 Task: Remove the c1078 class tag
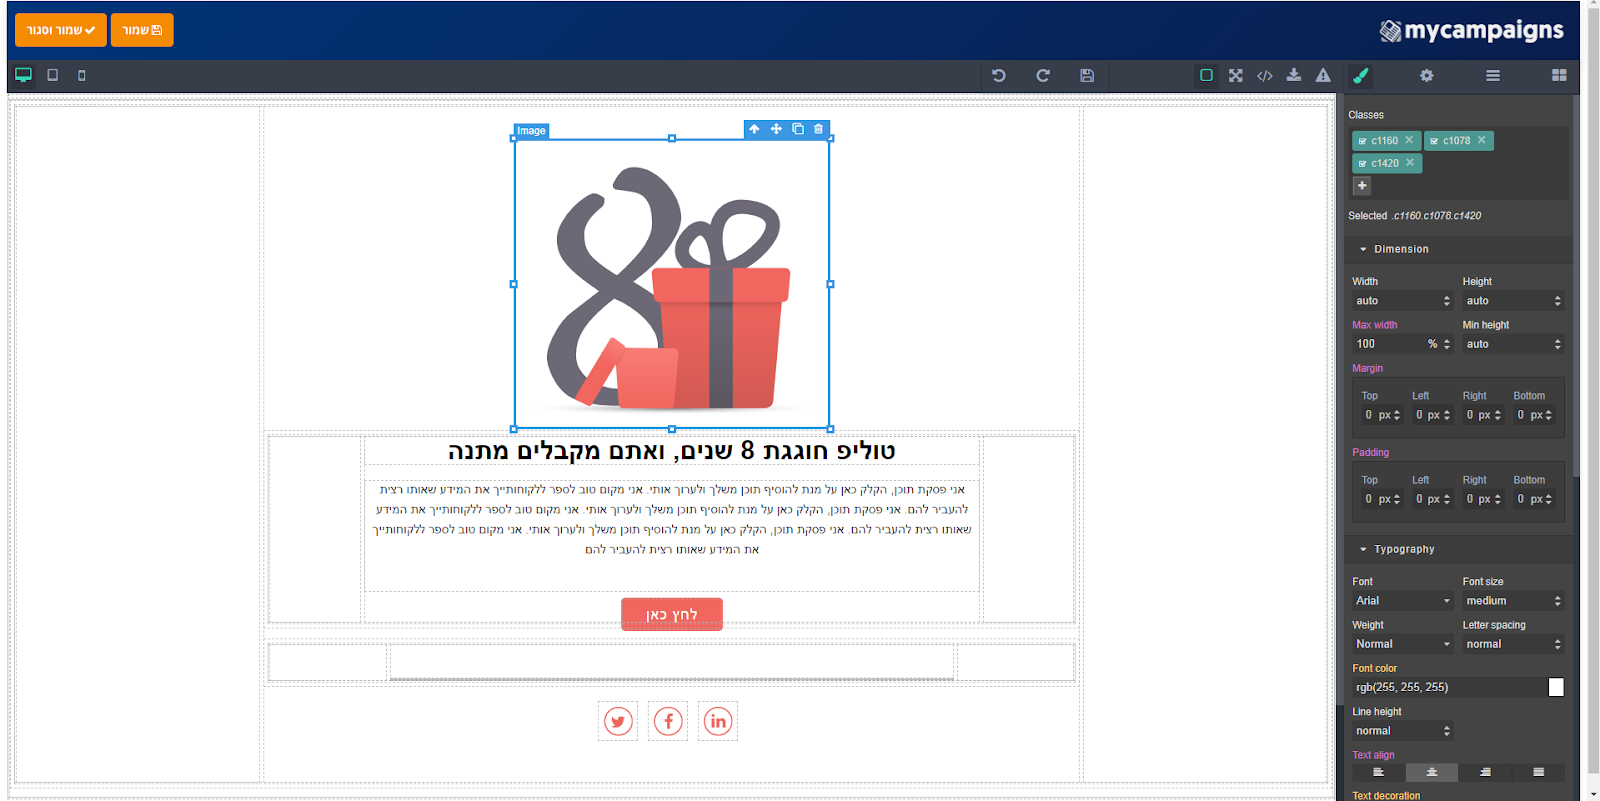pyautogui.click(x=1482, y=140)
